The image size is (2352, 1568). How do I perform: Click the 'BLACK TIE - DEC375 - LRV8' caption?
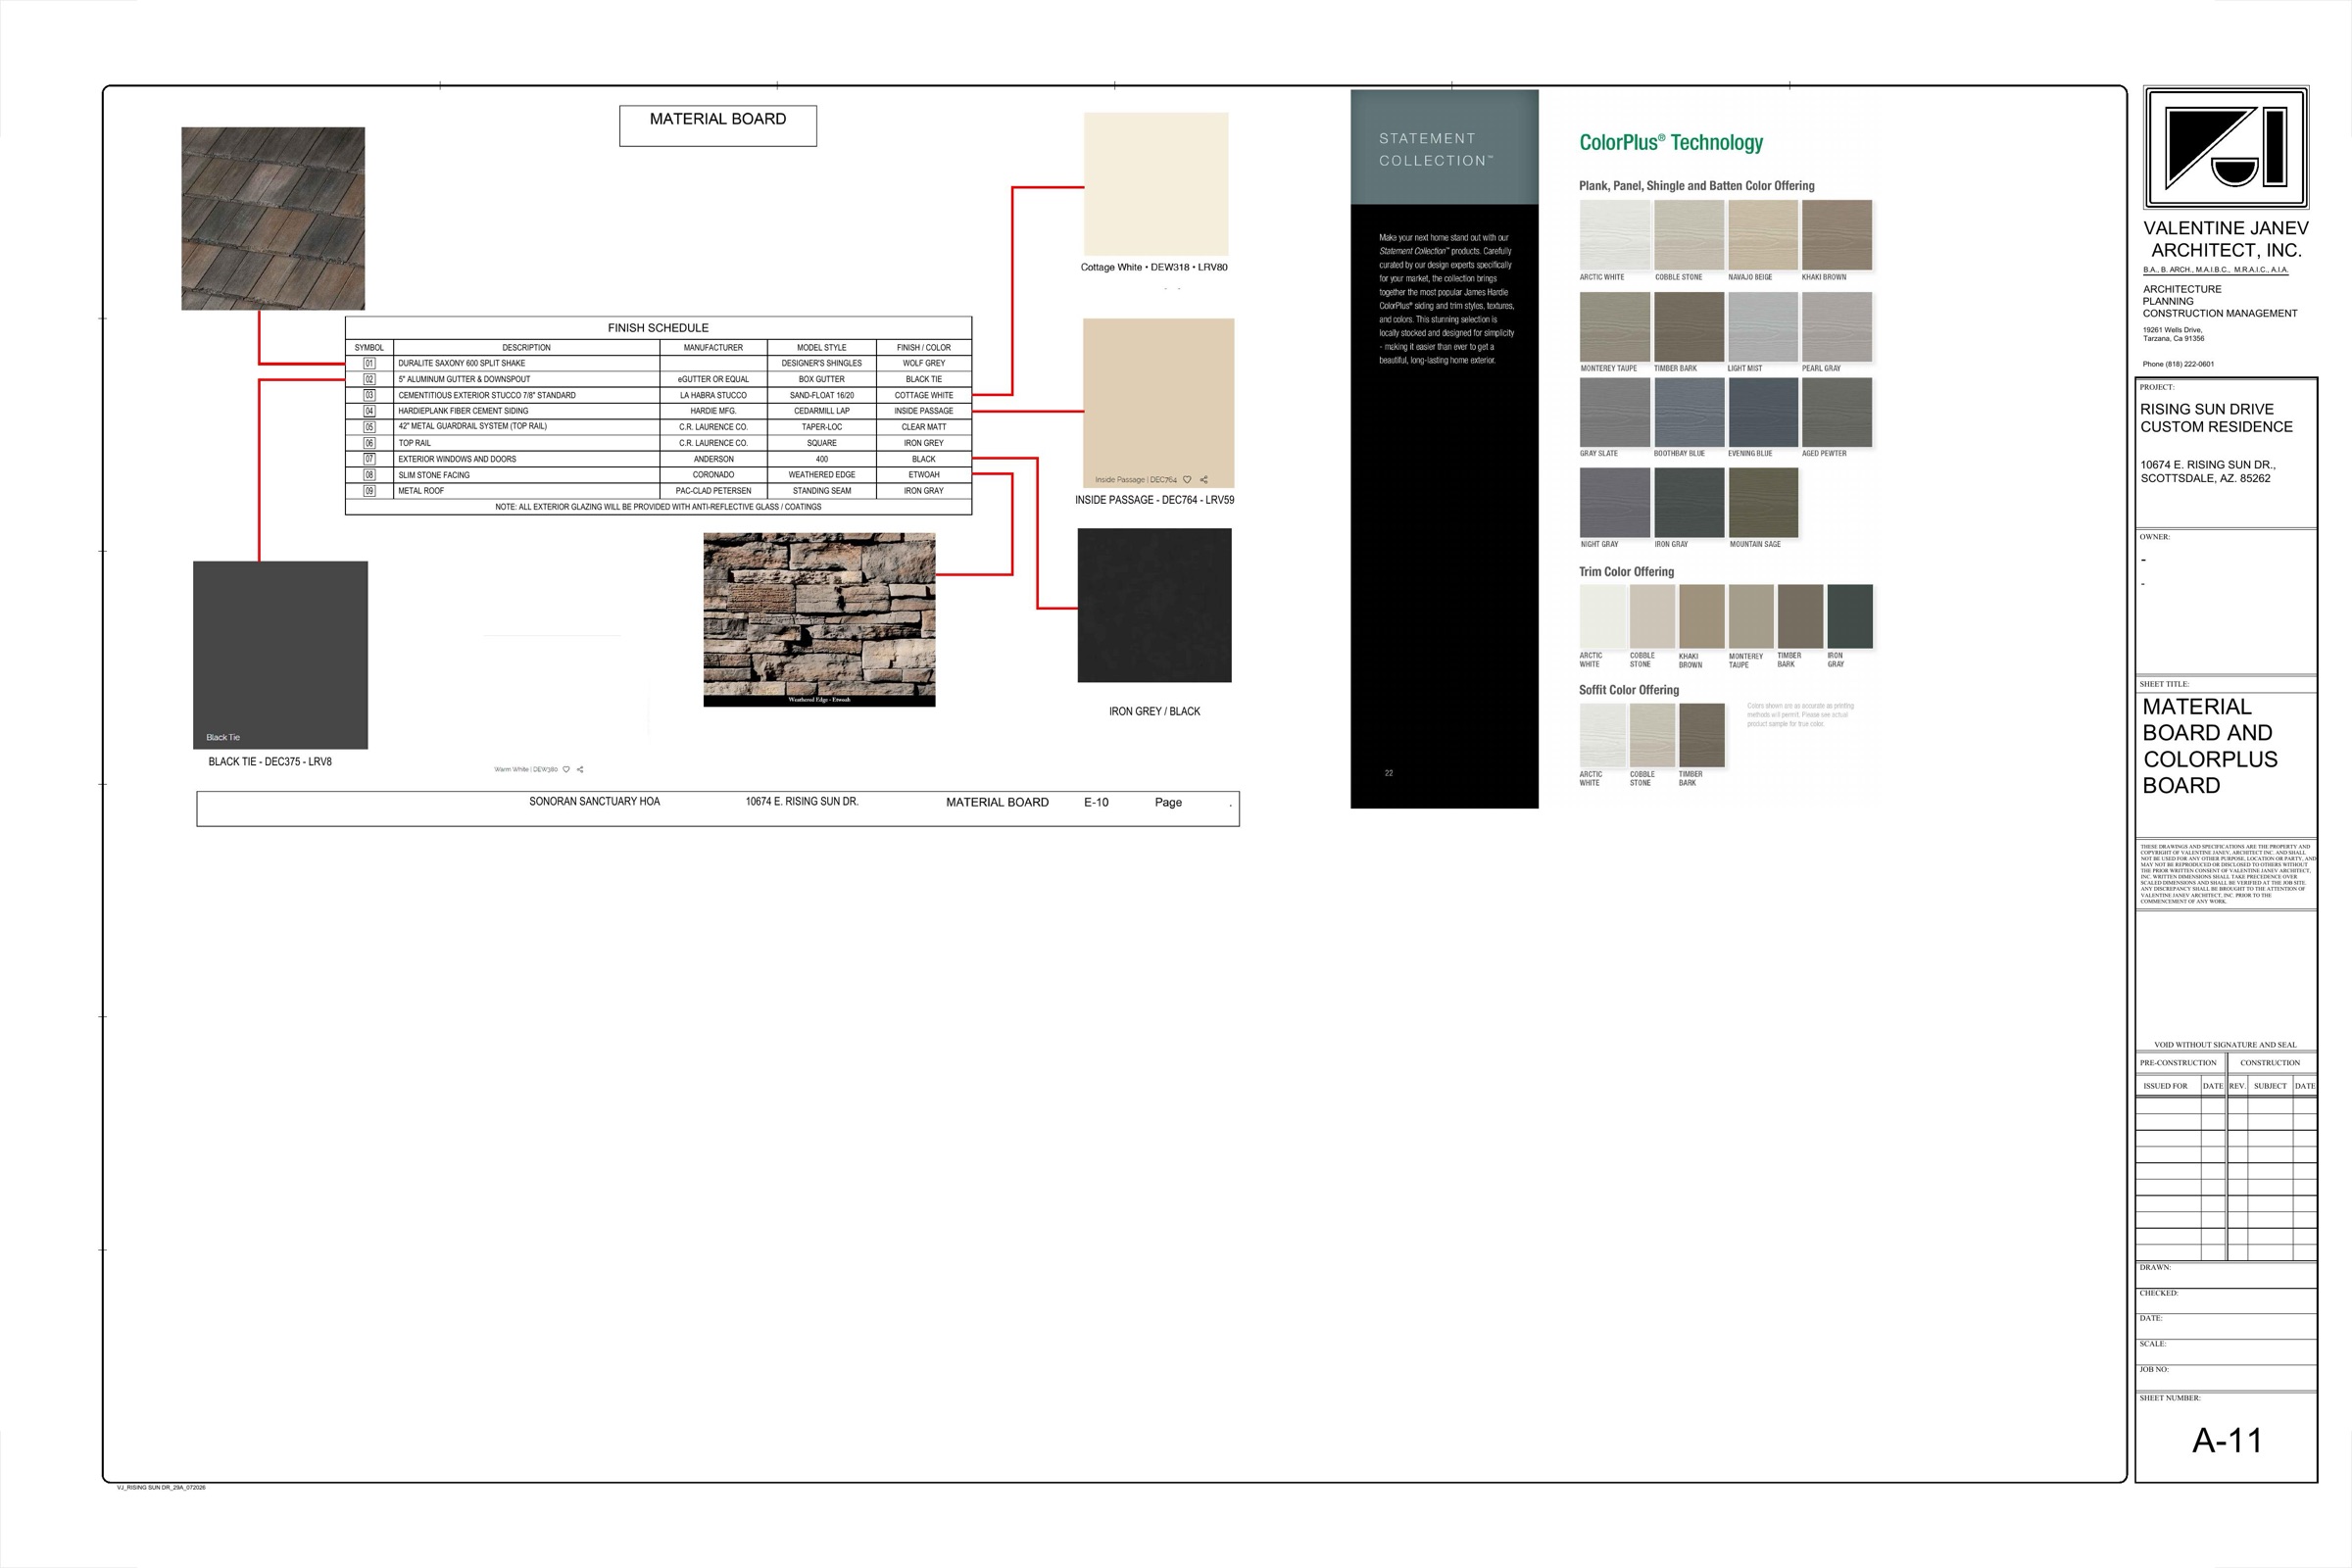click(x=270, y=762)
